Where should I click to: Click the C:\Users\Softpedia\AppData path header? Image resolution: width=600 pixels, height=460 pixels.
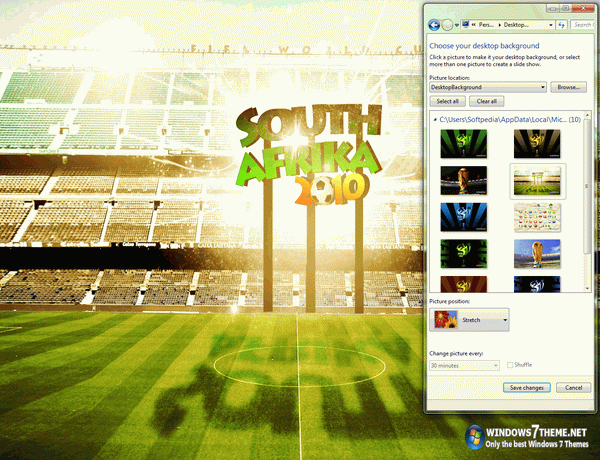pyautogui.click(x=510, y=120)
